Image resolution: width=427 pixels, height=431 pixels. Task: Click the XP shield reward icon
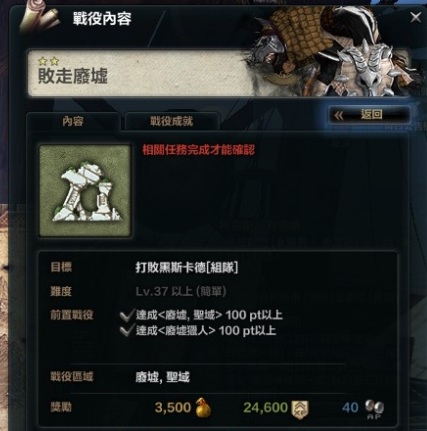(x=300, y=409)
